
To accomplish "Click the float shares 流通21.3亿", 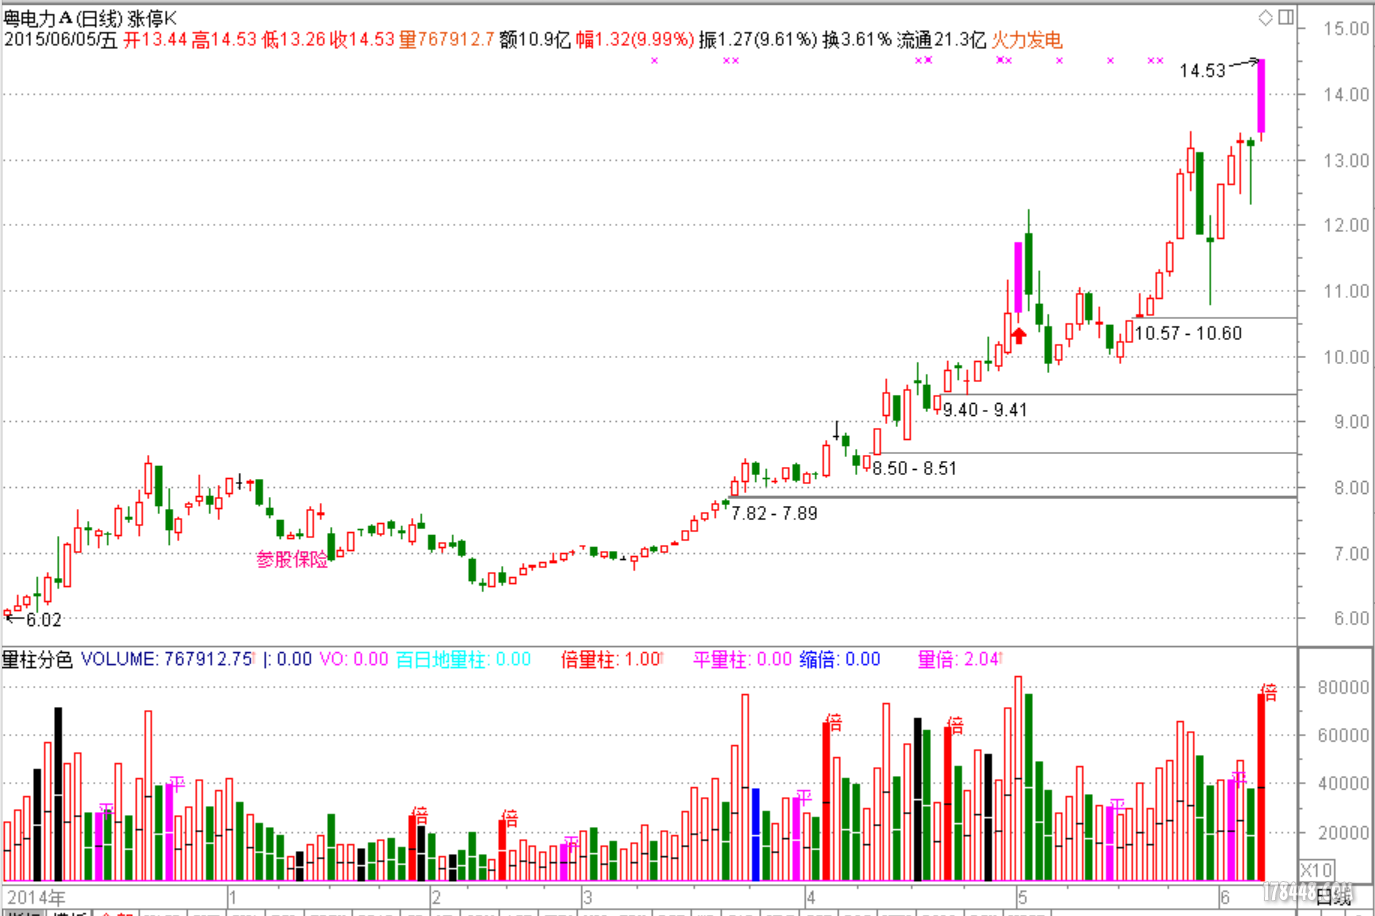I will [x=941, y=40].
